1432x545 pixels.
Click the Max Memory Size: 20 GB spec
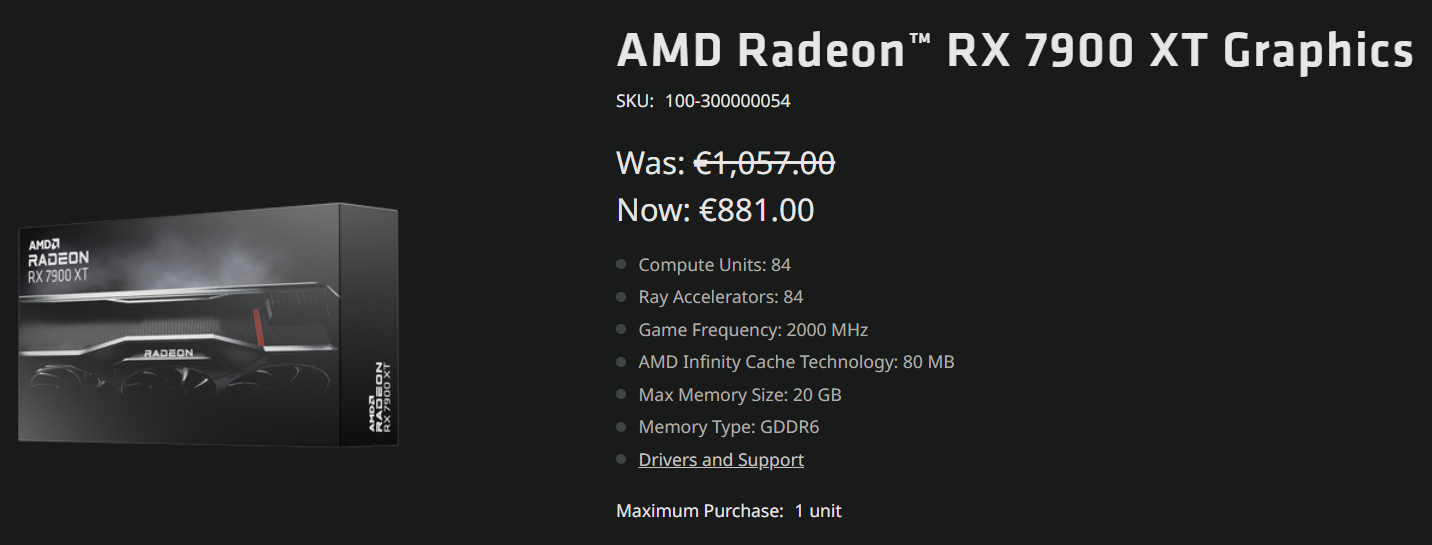click(x=740, y=395)
